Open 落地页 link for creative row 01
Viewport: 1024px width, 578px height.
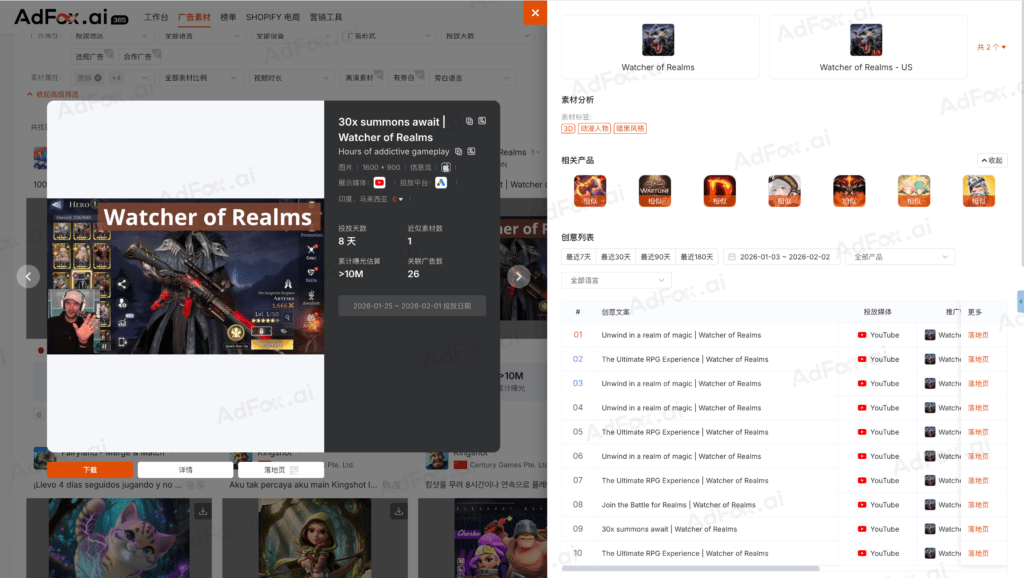(x=977, y=335)
